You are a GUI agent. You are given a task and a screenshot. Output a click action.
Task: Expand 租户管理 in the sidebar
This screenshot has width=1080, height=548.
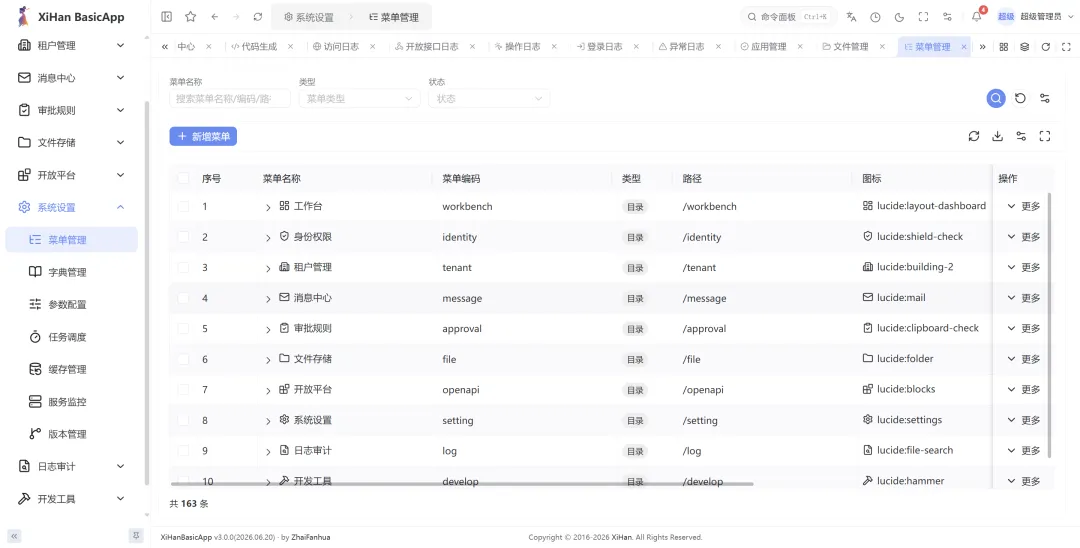coord(72,45)
